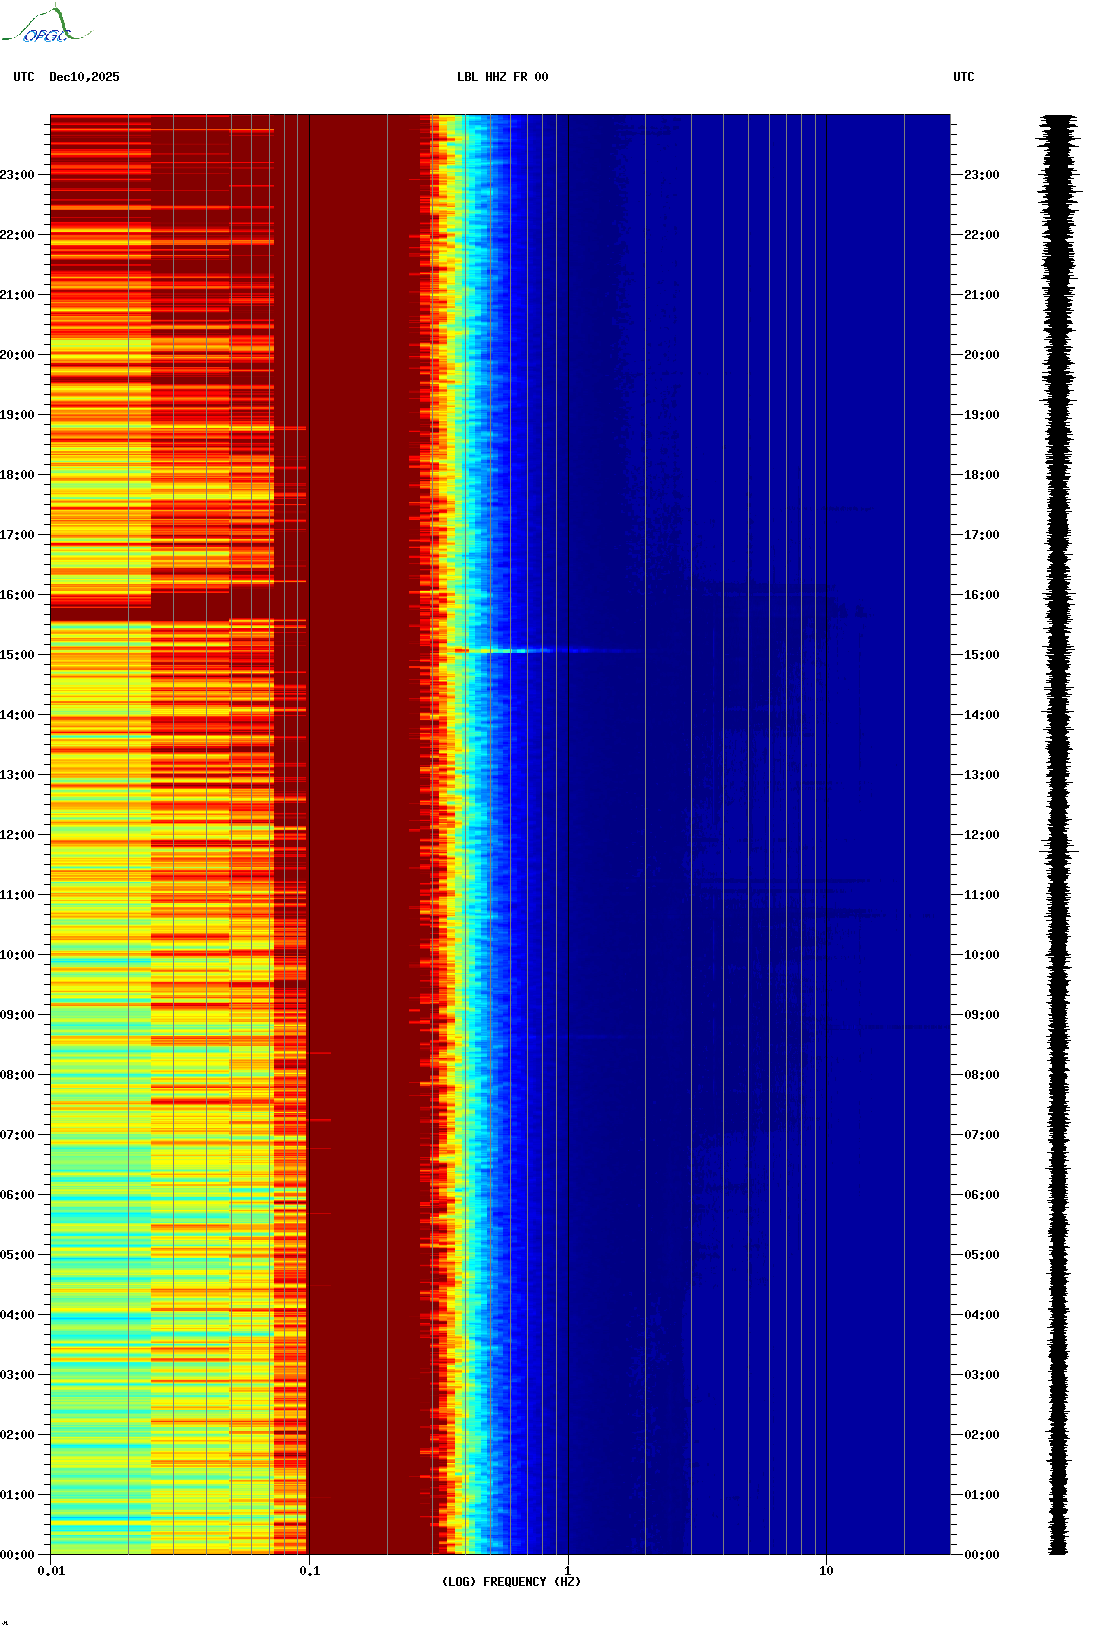
Task: Click the 'LBL HHZ FR 00' station title
Action: click(x=502, y=77)
